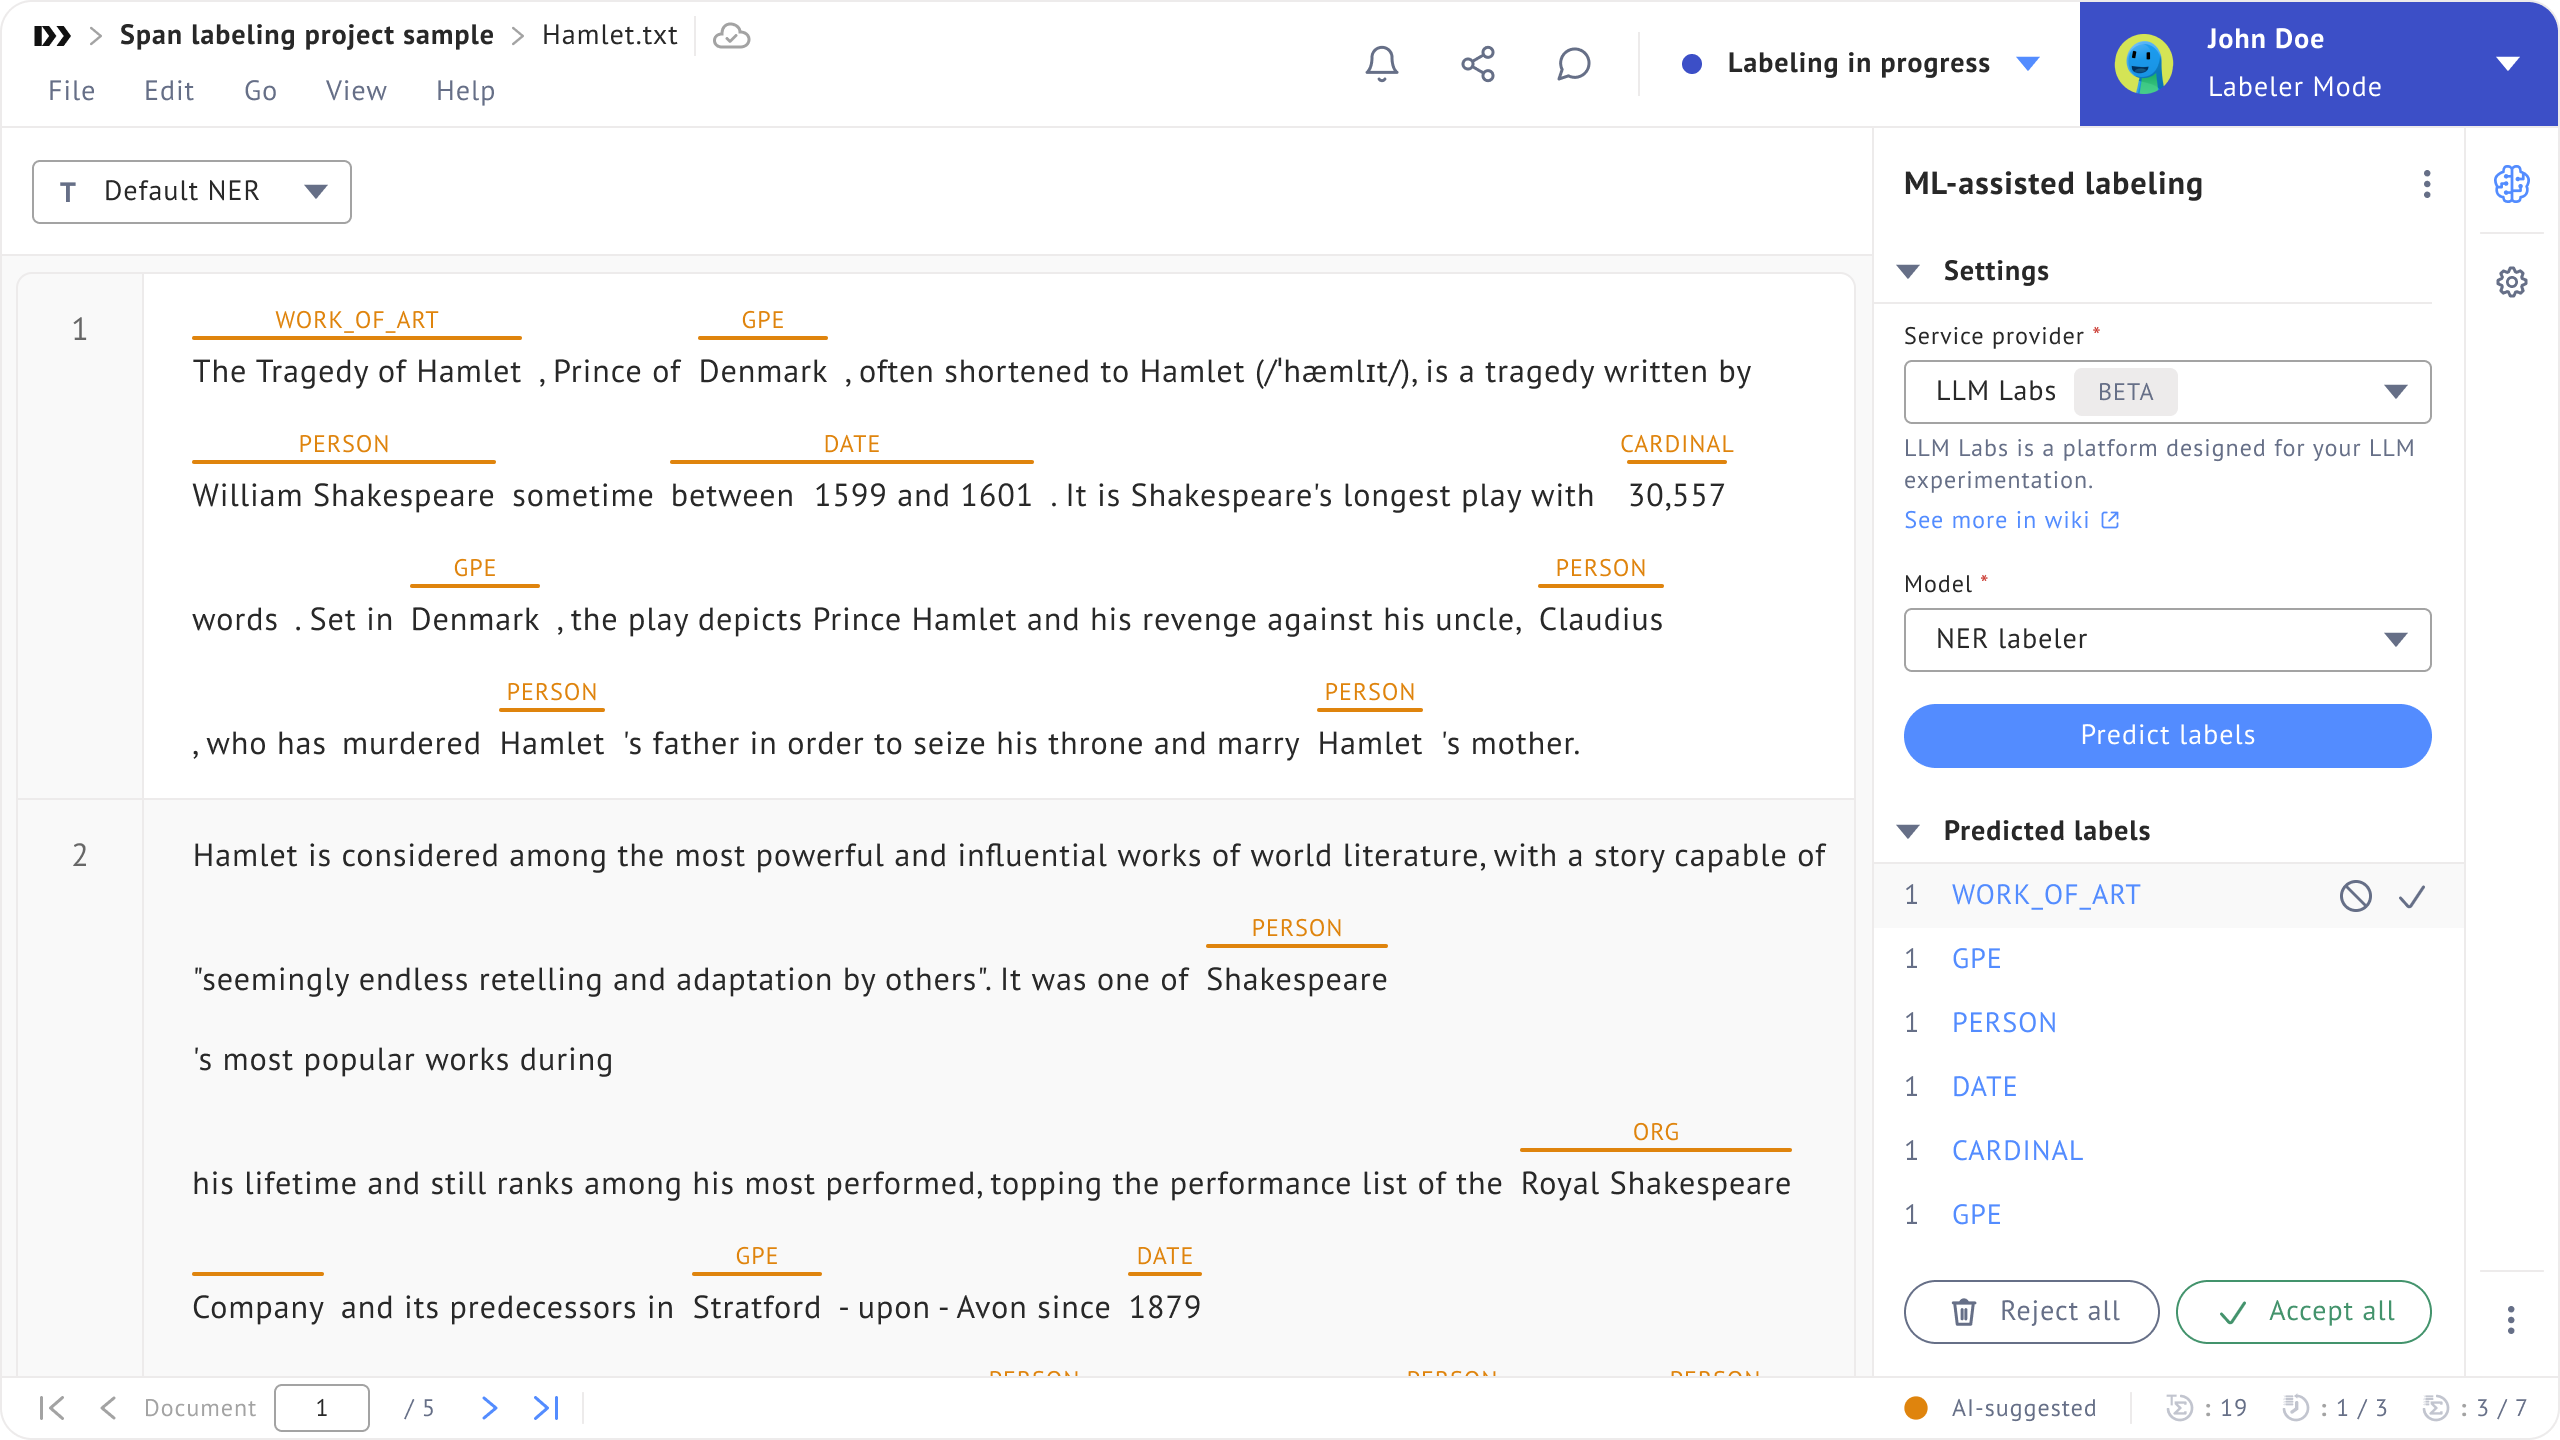Collapse the Predicted labels section
2560x1440 pixels.
[1910, 830]
